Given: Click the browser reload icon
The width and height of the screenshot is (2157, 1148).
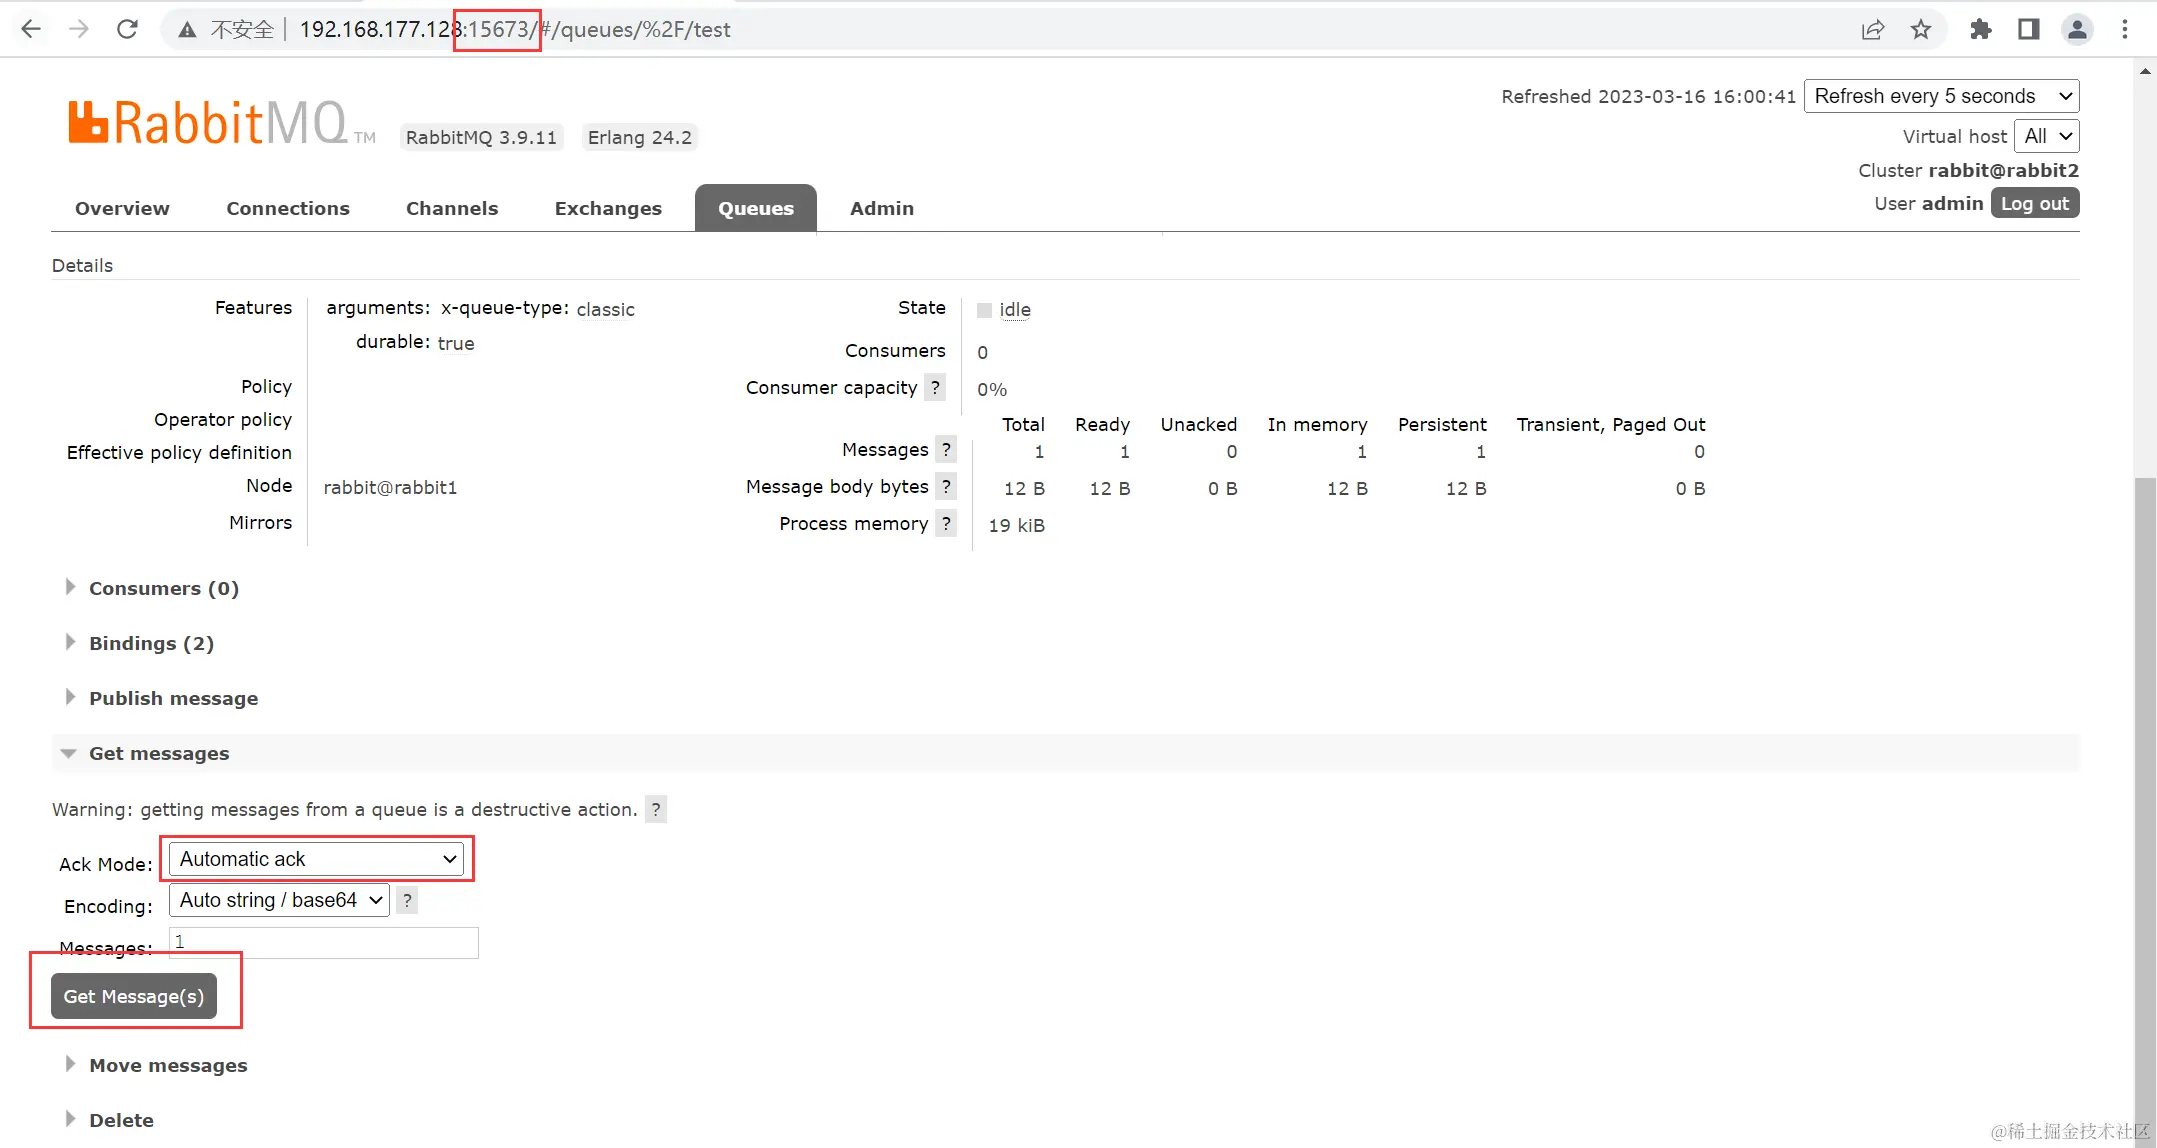Looking at the screenshot, I should [127, 29].
